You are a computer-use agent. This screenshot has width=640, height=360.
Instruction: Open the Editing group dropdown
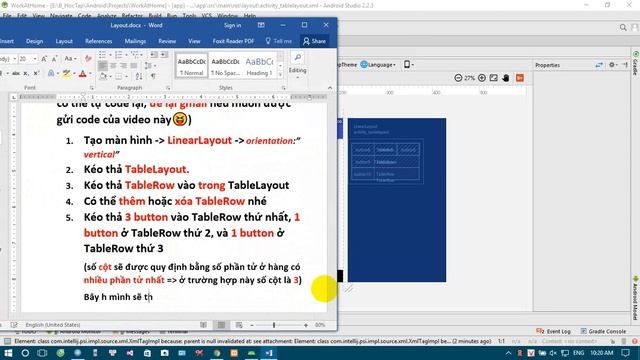point(298,65)
